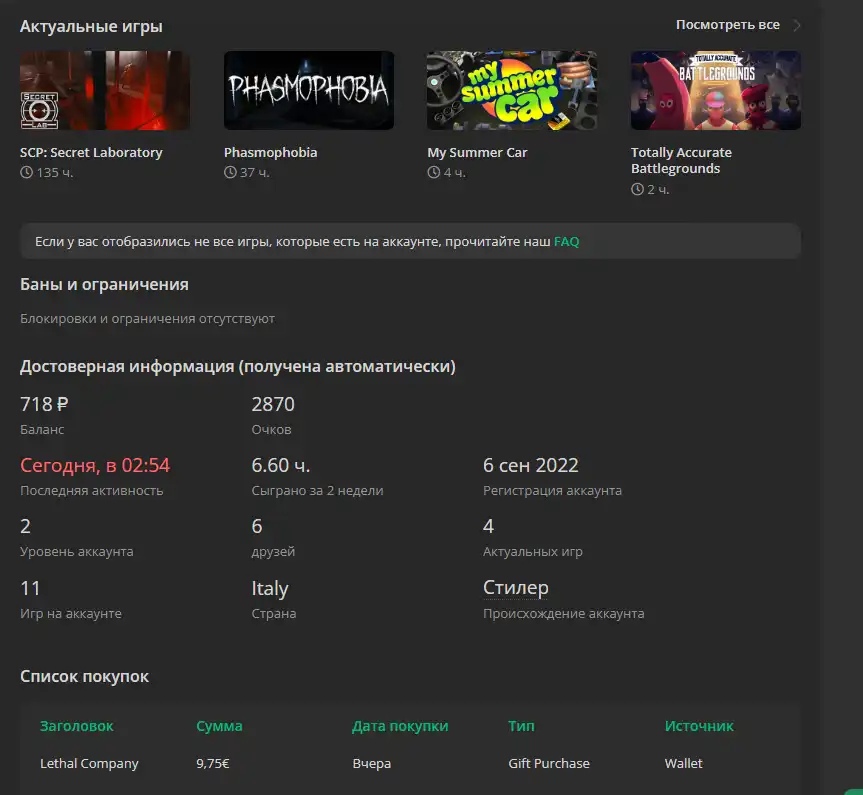Click the "Стилер" account origin value
Screen dimensions: 863x795
point(516,587)
